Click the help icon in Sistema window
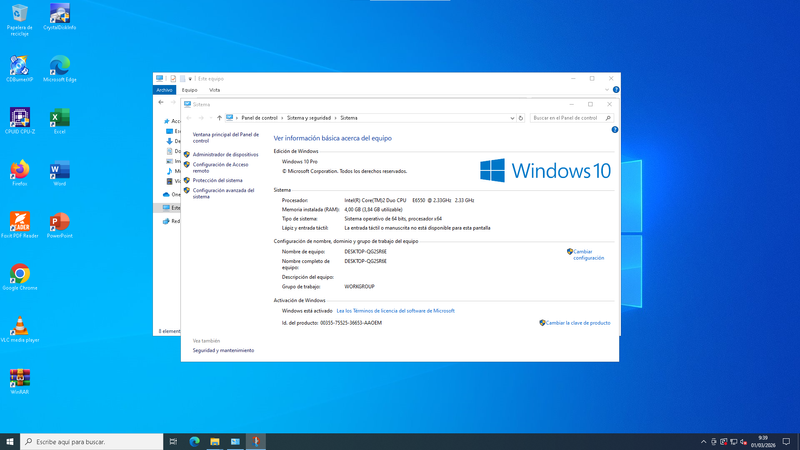800x450 pixels. (x=615, y=130)
